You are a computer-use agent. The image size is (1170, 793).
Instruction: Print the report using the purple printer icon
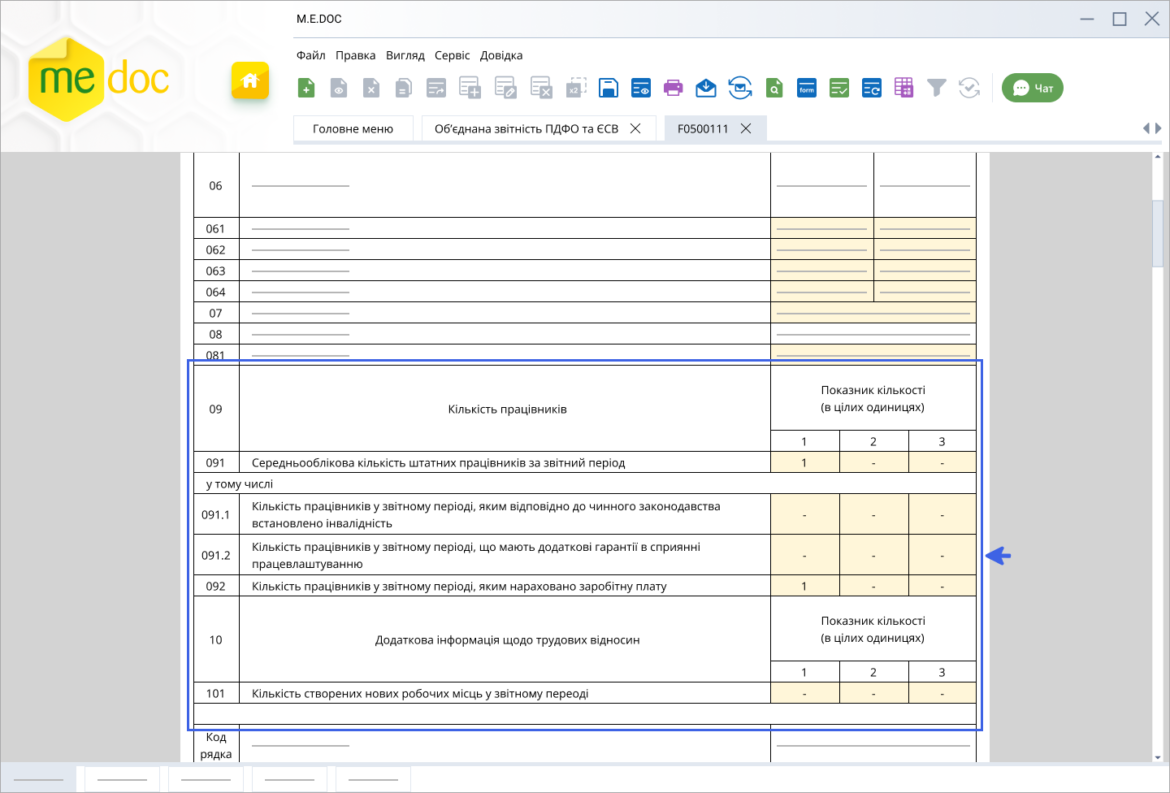(x=673, y=88)
